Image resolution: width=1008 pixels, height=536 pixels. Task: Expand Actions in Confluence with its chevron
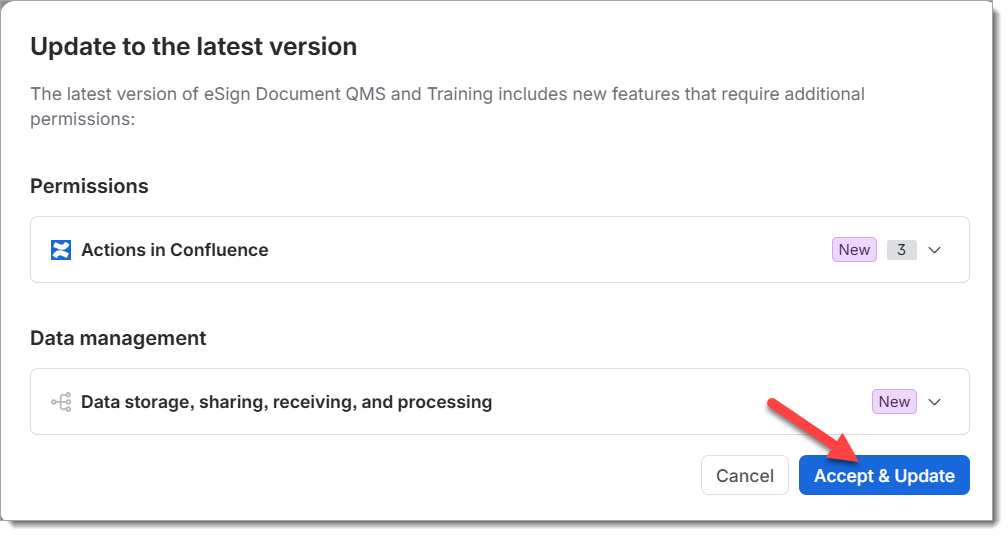(935, 250)
